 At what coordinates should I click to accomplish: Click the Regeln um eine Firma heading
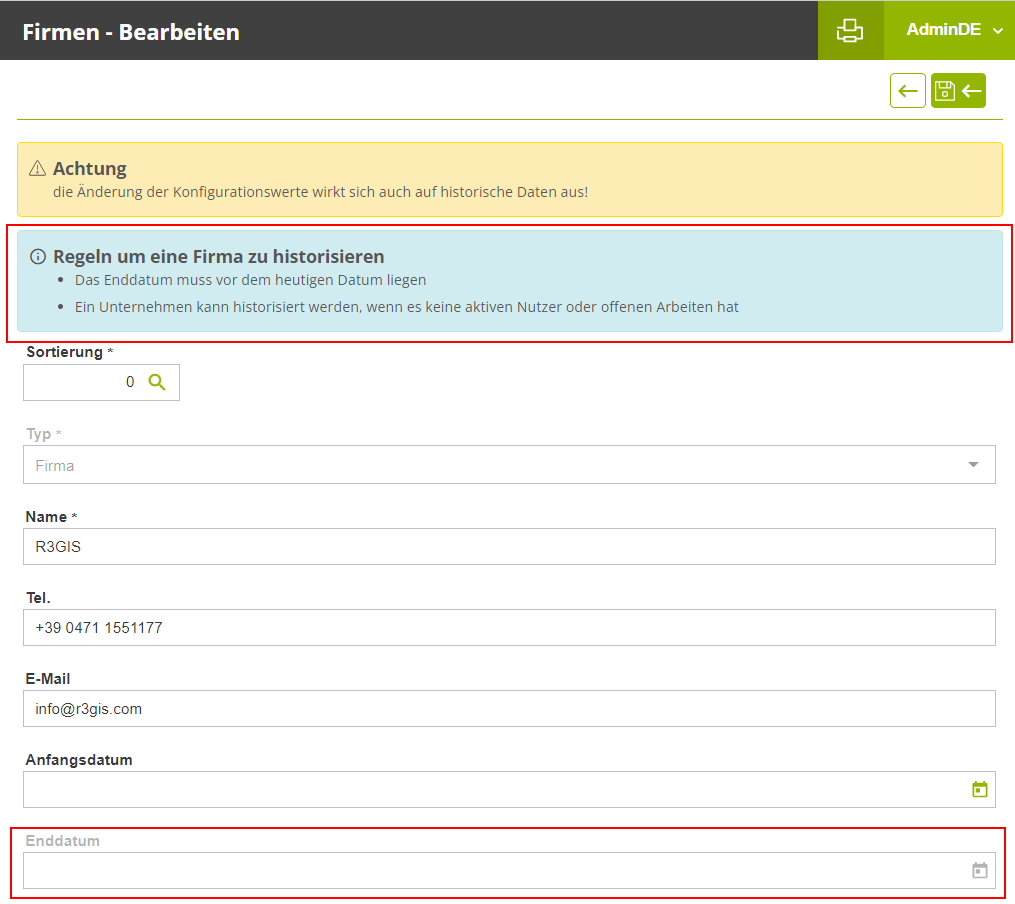(x=218, y=257)
